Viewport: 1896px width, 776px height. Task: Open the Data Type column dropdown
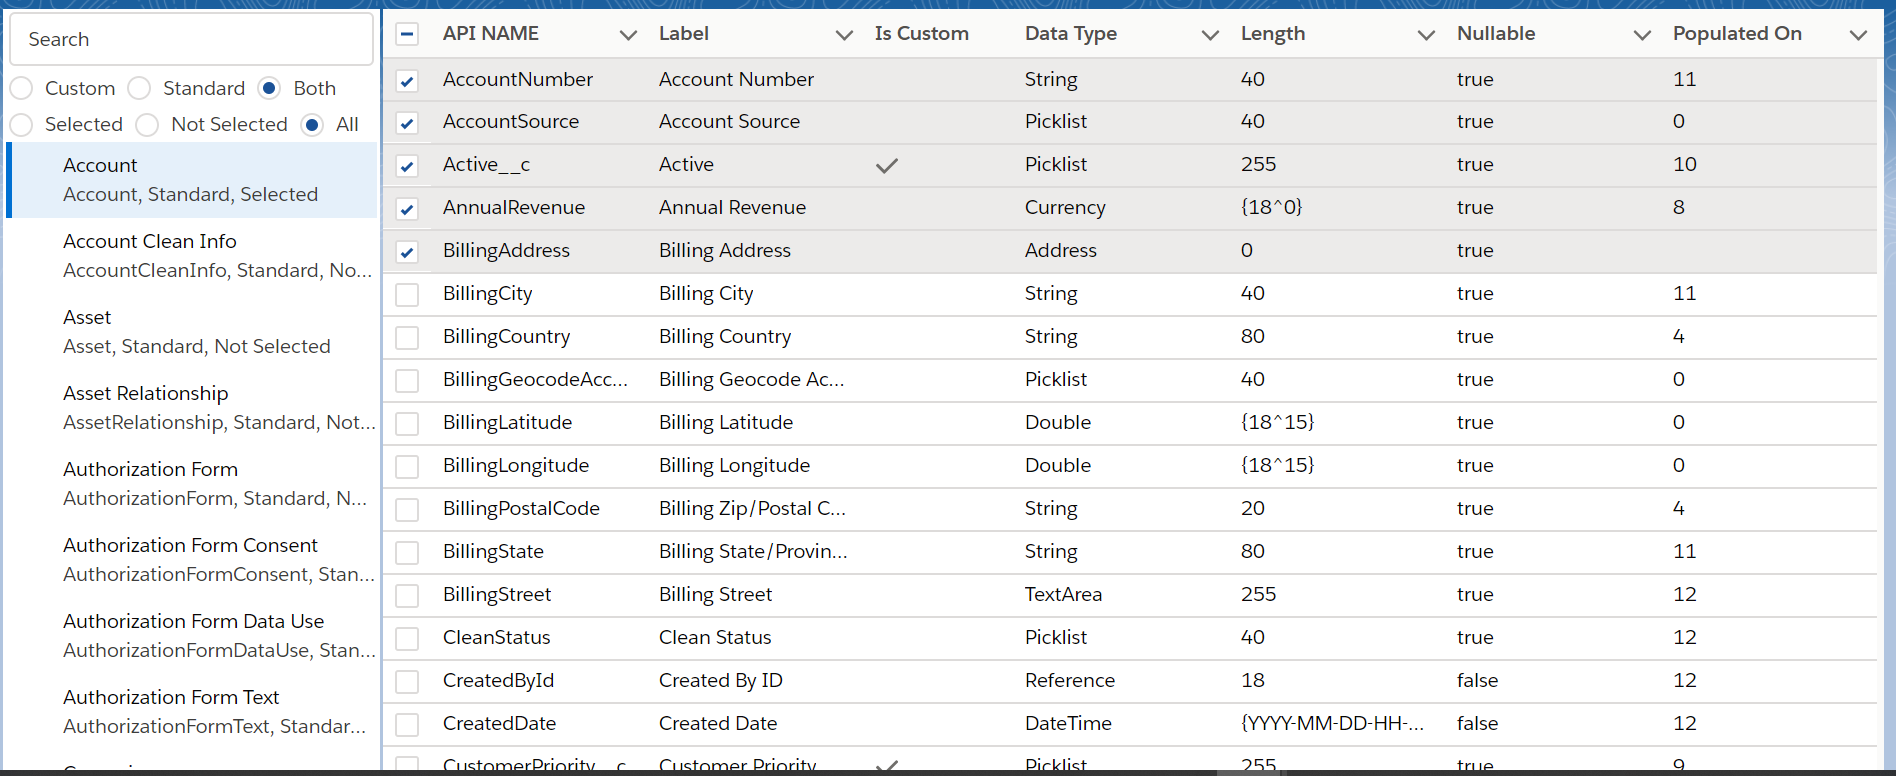(1210, 35)
